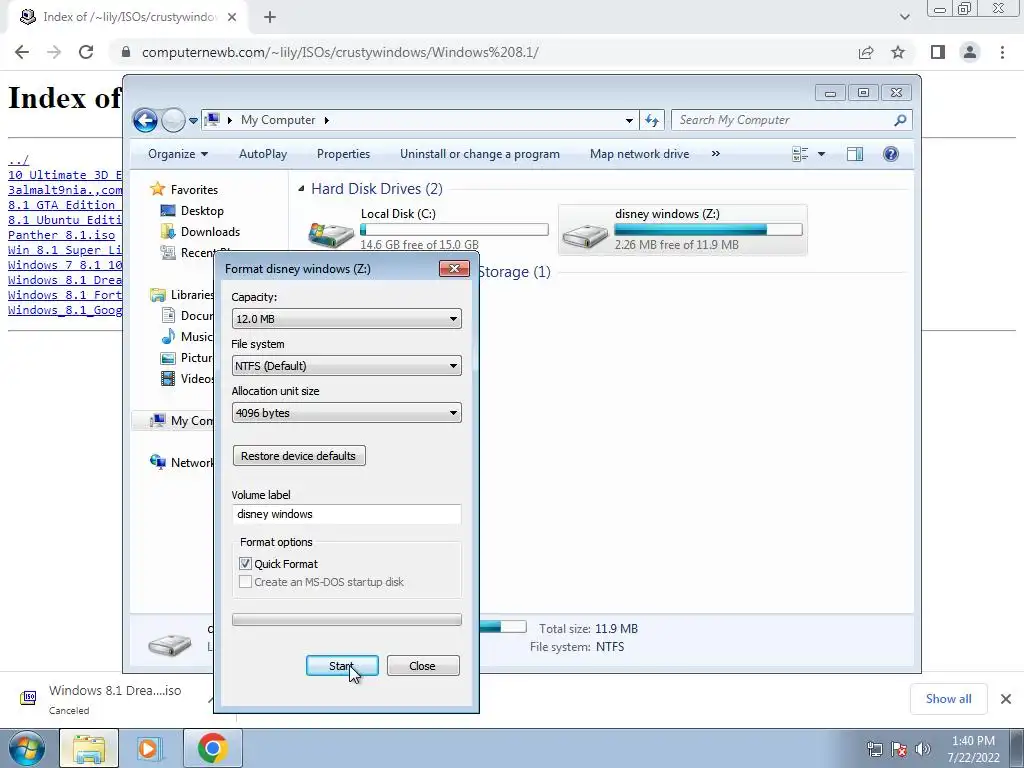This screenshot has width=1024, height=768.
Task: Toggle the preview pane icon
Action: (855, 154)
